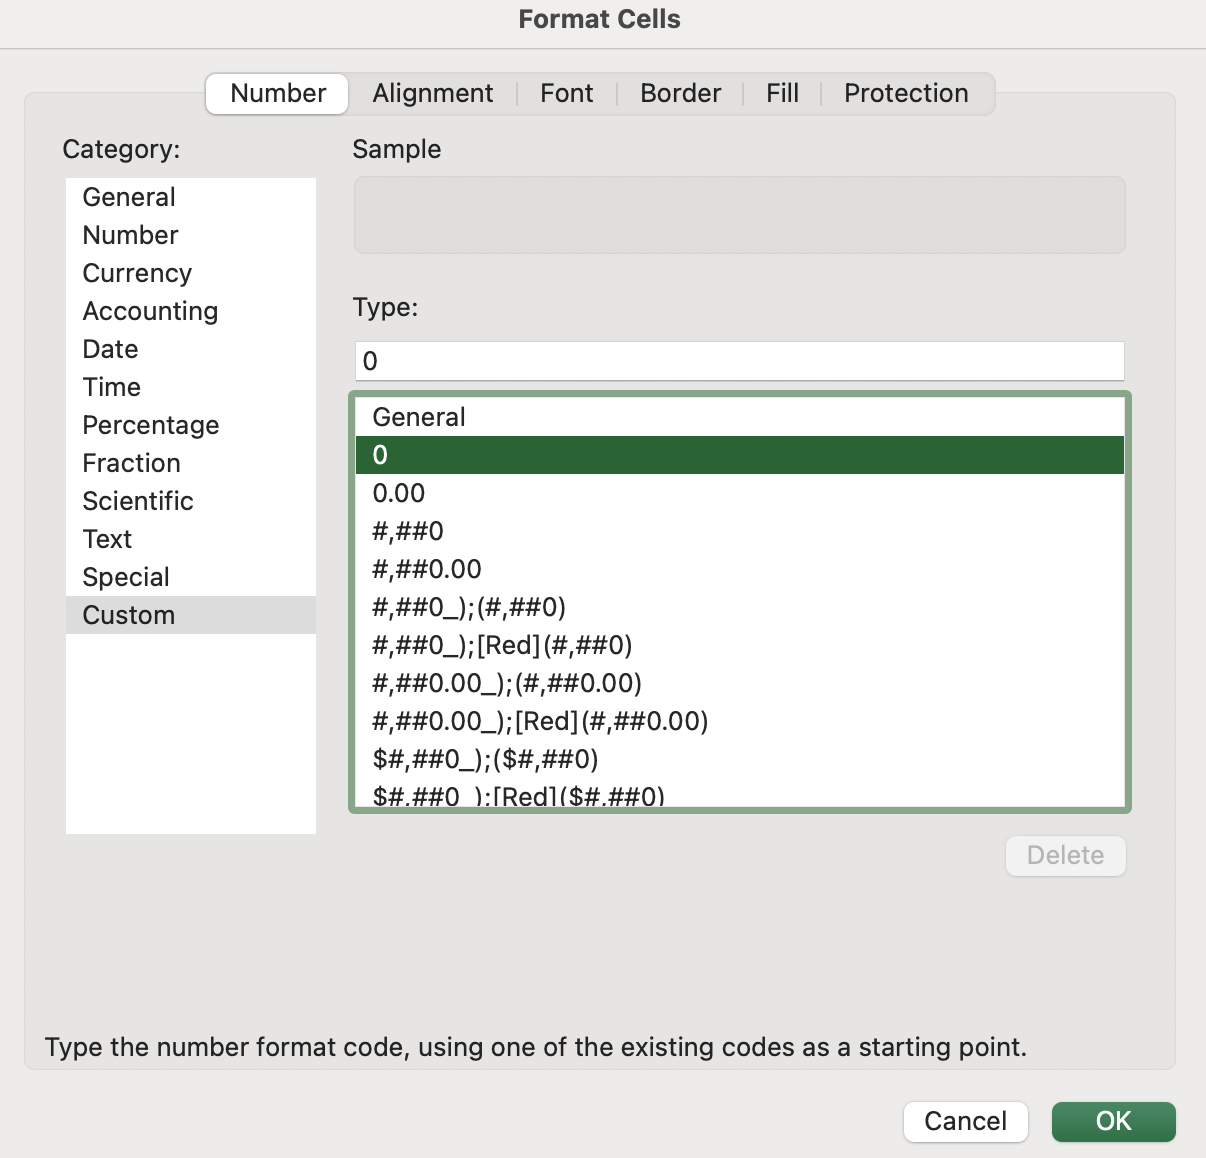Select the Fill tab

coord(782,93)
